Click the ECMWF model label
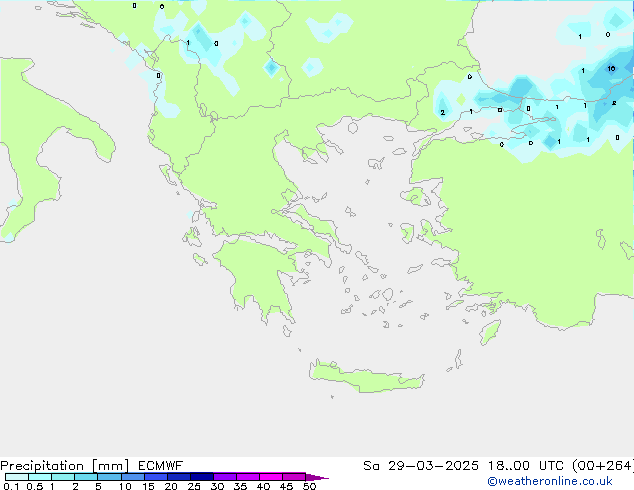Viewport: 634px width, 490px height. click(x=161, y=466)
